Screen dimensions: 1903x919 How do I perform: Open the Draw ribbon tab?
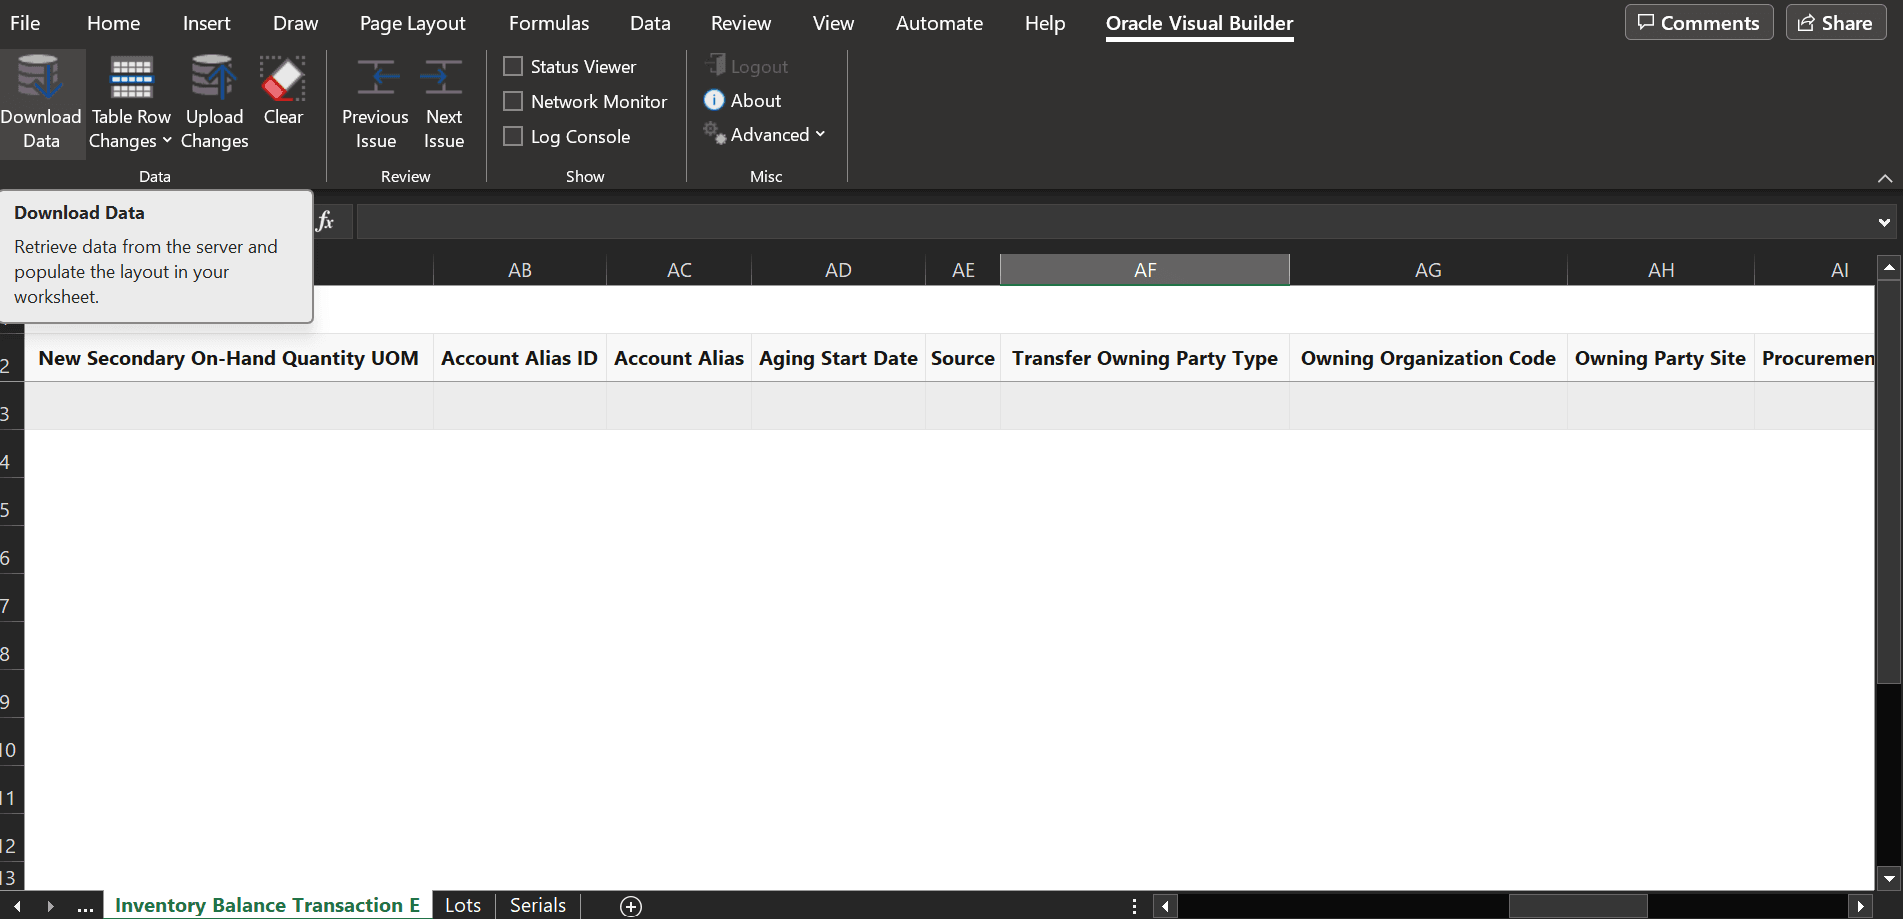point(295,23)
